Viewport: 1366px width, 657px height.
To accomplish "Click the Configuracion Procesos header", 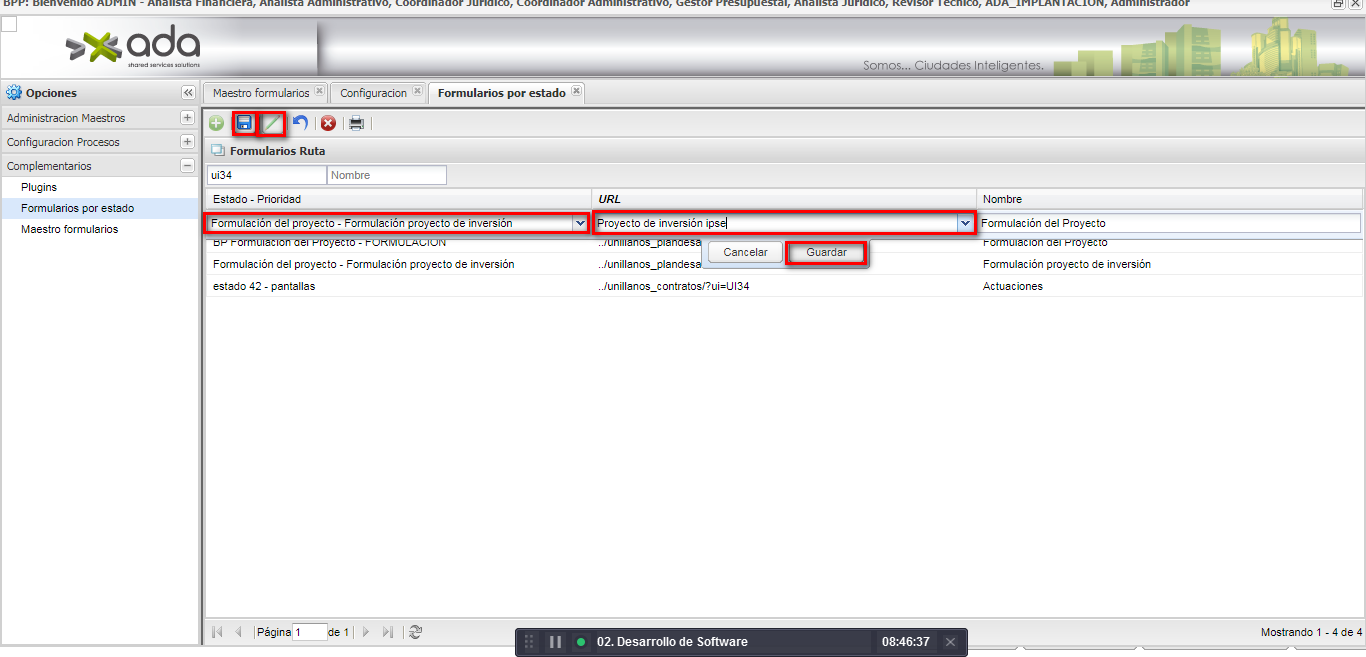I will [99, 142].
